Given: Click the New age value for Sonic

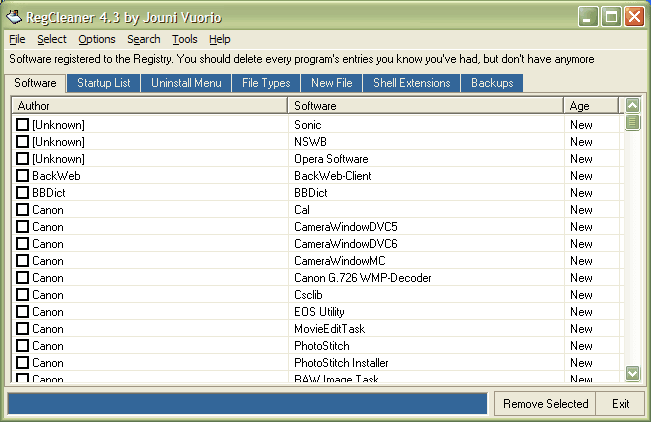Looking at the screenshot, I should tap(581, 125).
